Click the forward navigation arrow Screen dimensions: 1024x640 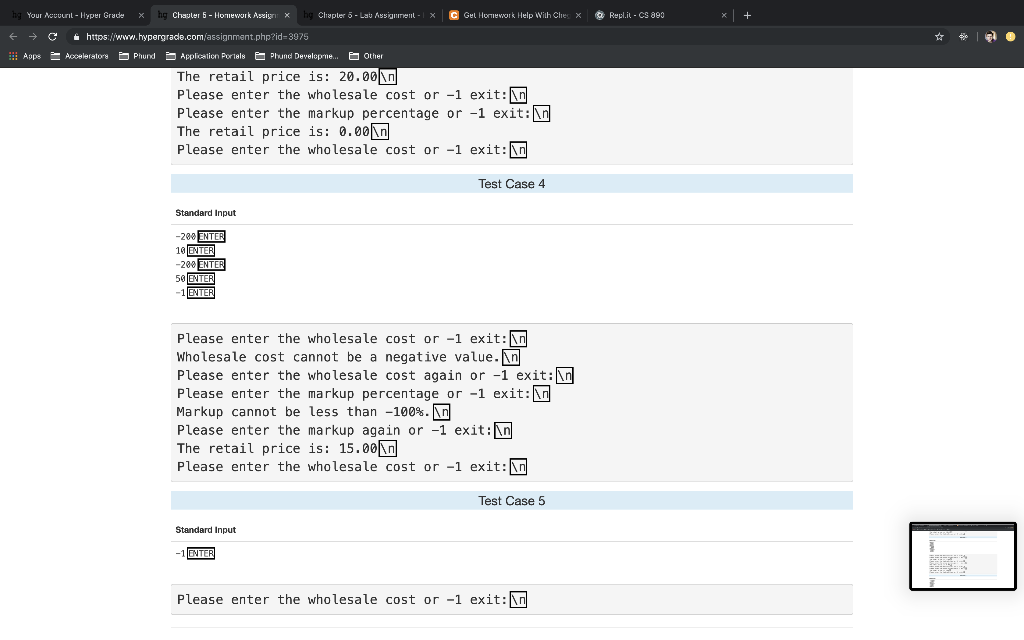32,35
